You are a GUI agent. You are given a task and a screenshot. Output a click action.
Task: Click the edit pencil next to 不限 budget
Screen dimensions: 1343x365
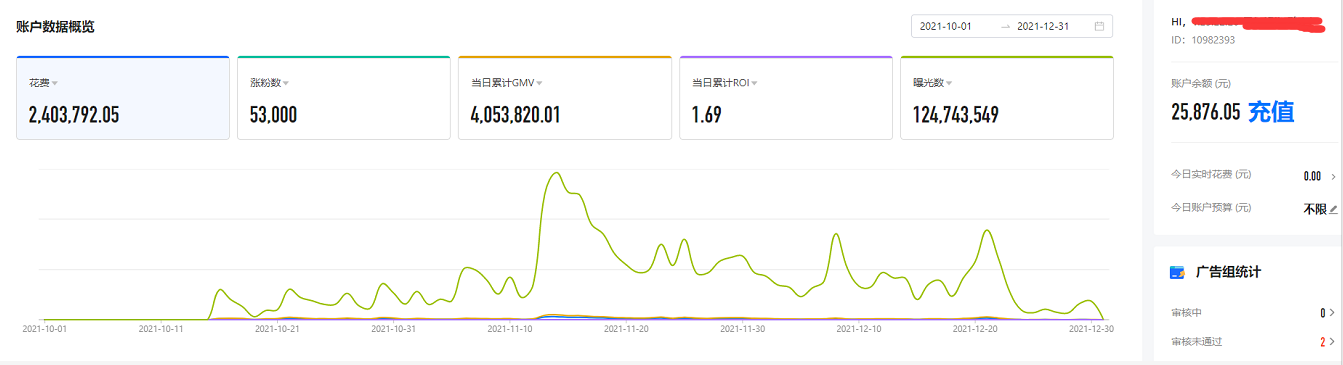(1333, 209)
